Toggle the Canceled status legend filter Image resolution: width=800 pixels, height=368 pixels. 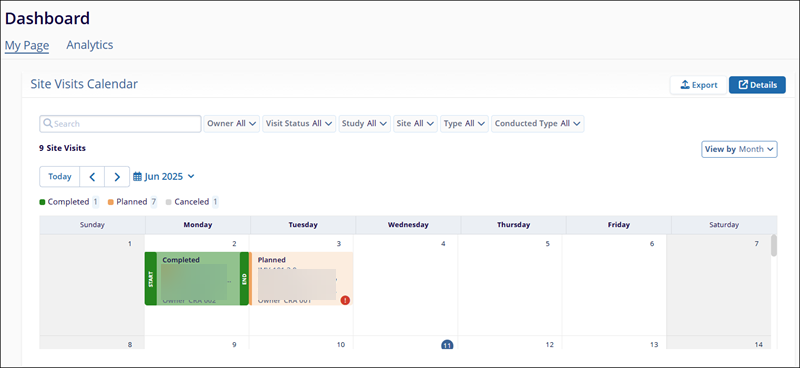coord(192,202)
